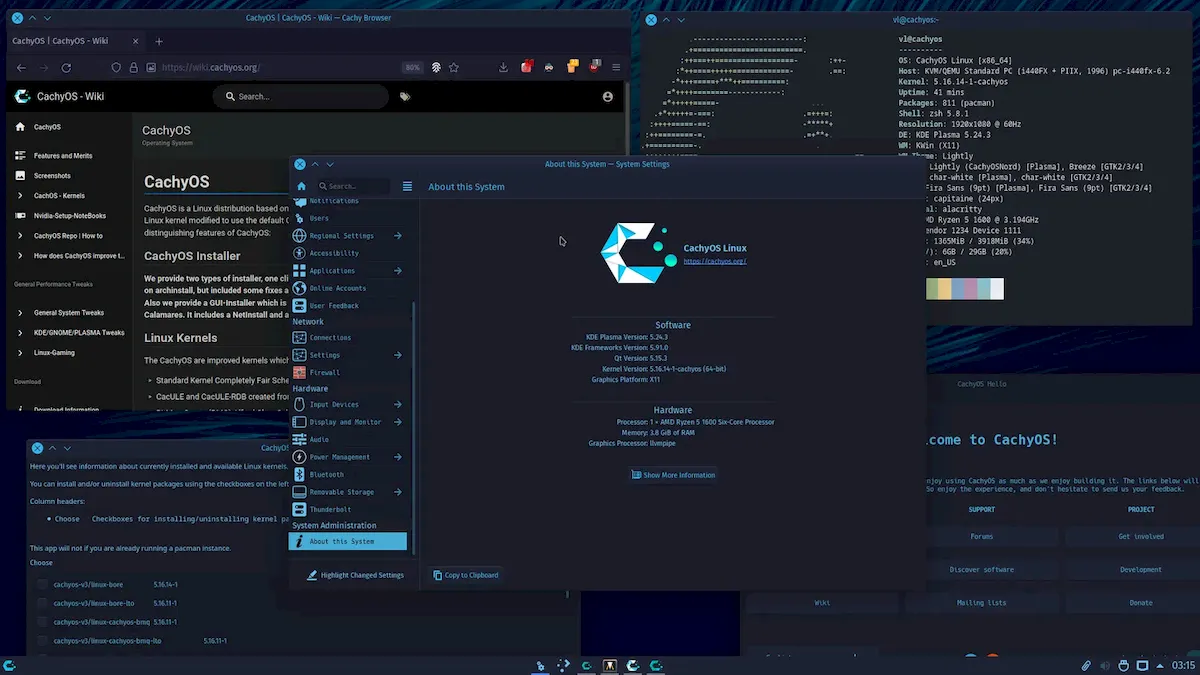The height and width of the screenshot is (675, 1200).
Task: Open the browser hamburger menu
Action: (616, 68)
